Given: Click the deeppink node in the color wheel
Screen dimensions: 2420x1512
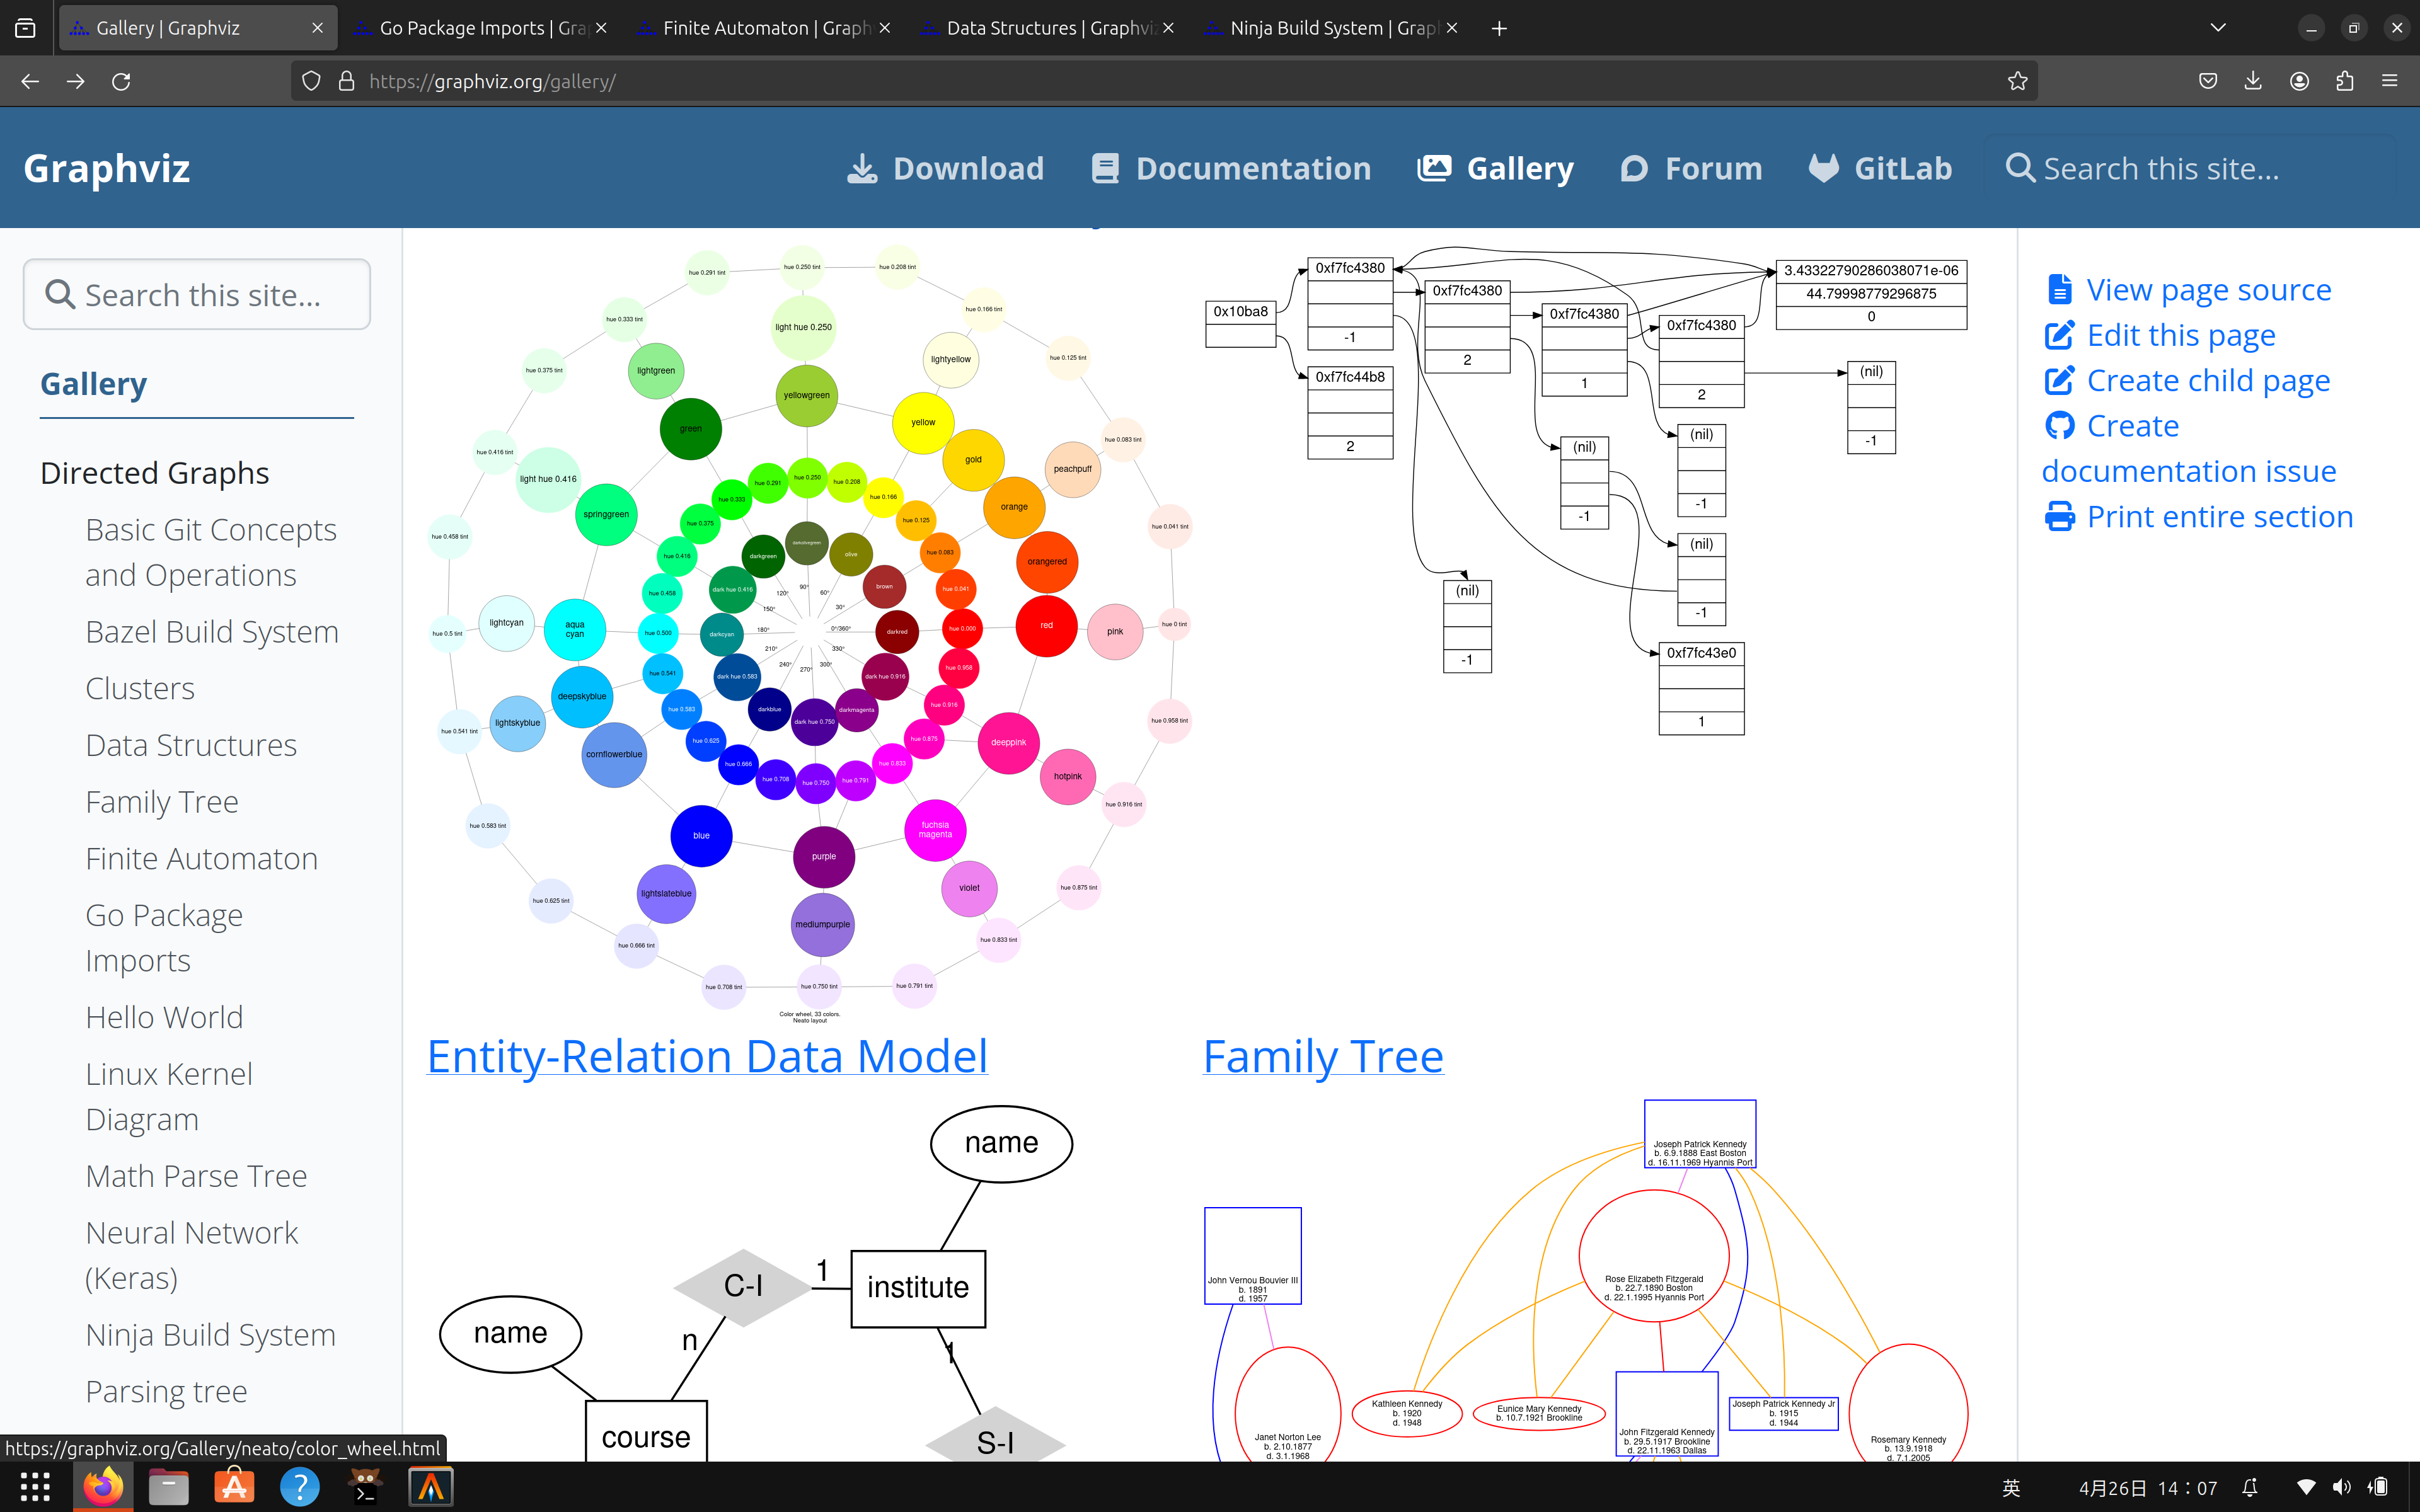Looking at the screenshot, I should tap(1008, 742).
